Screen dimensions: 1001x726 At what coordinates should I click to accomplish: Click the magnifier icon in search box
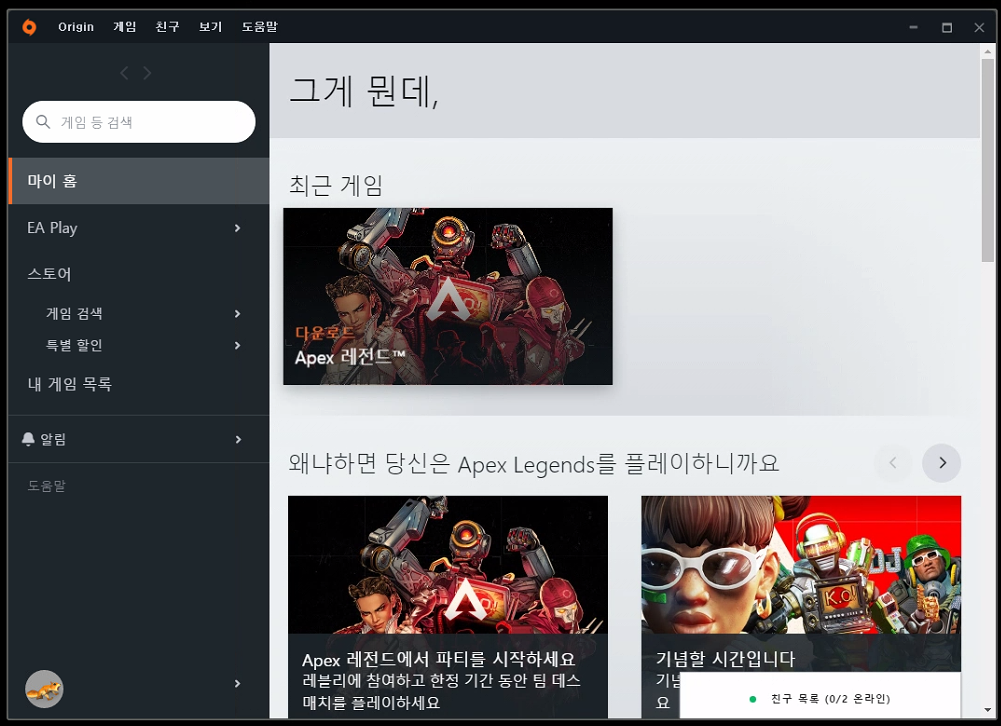coord(43,122)
